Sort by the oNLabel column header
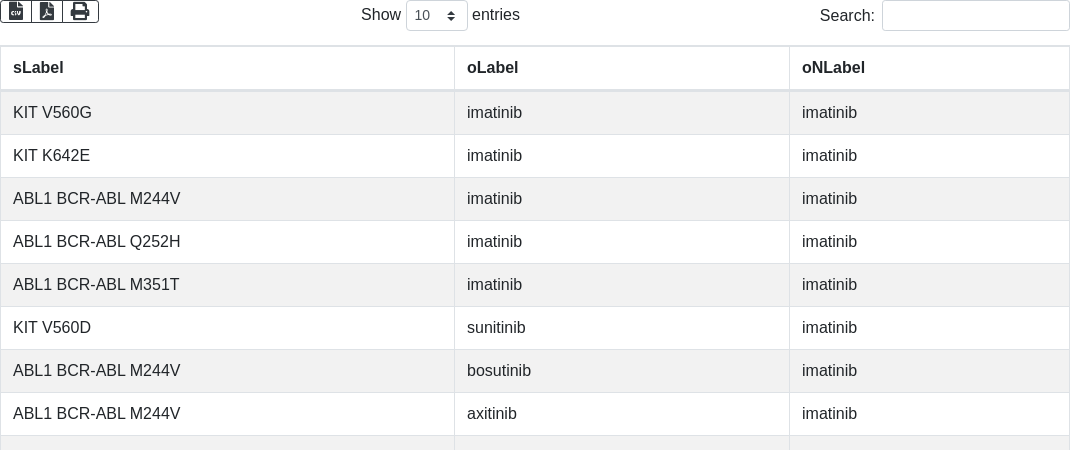The height and width of the screenshot is (450, 1070). [x=833, y=68]
